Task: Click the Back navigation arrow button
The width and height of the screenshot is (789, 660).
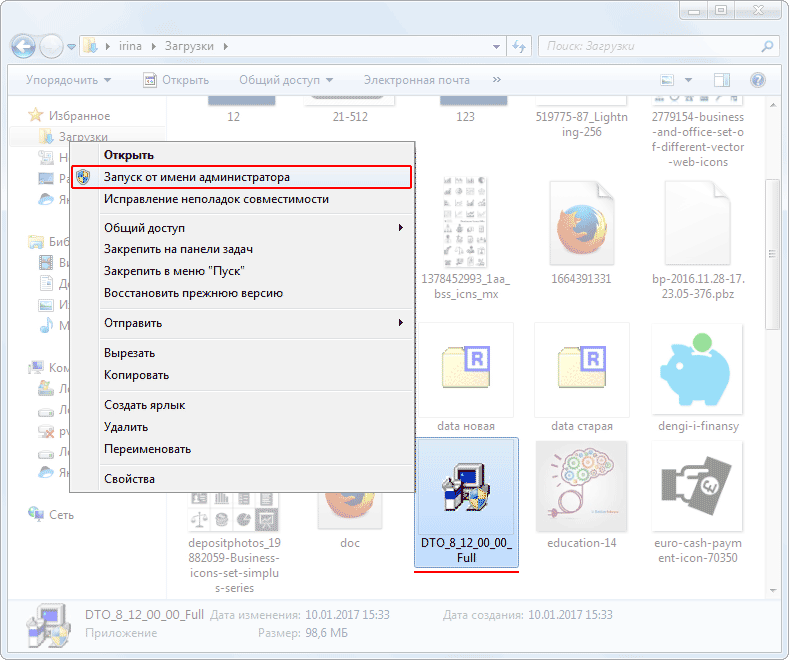Action: click(24, 46)
